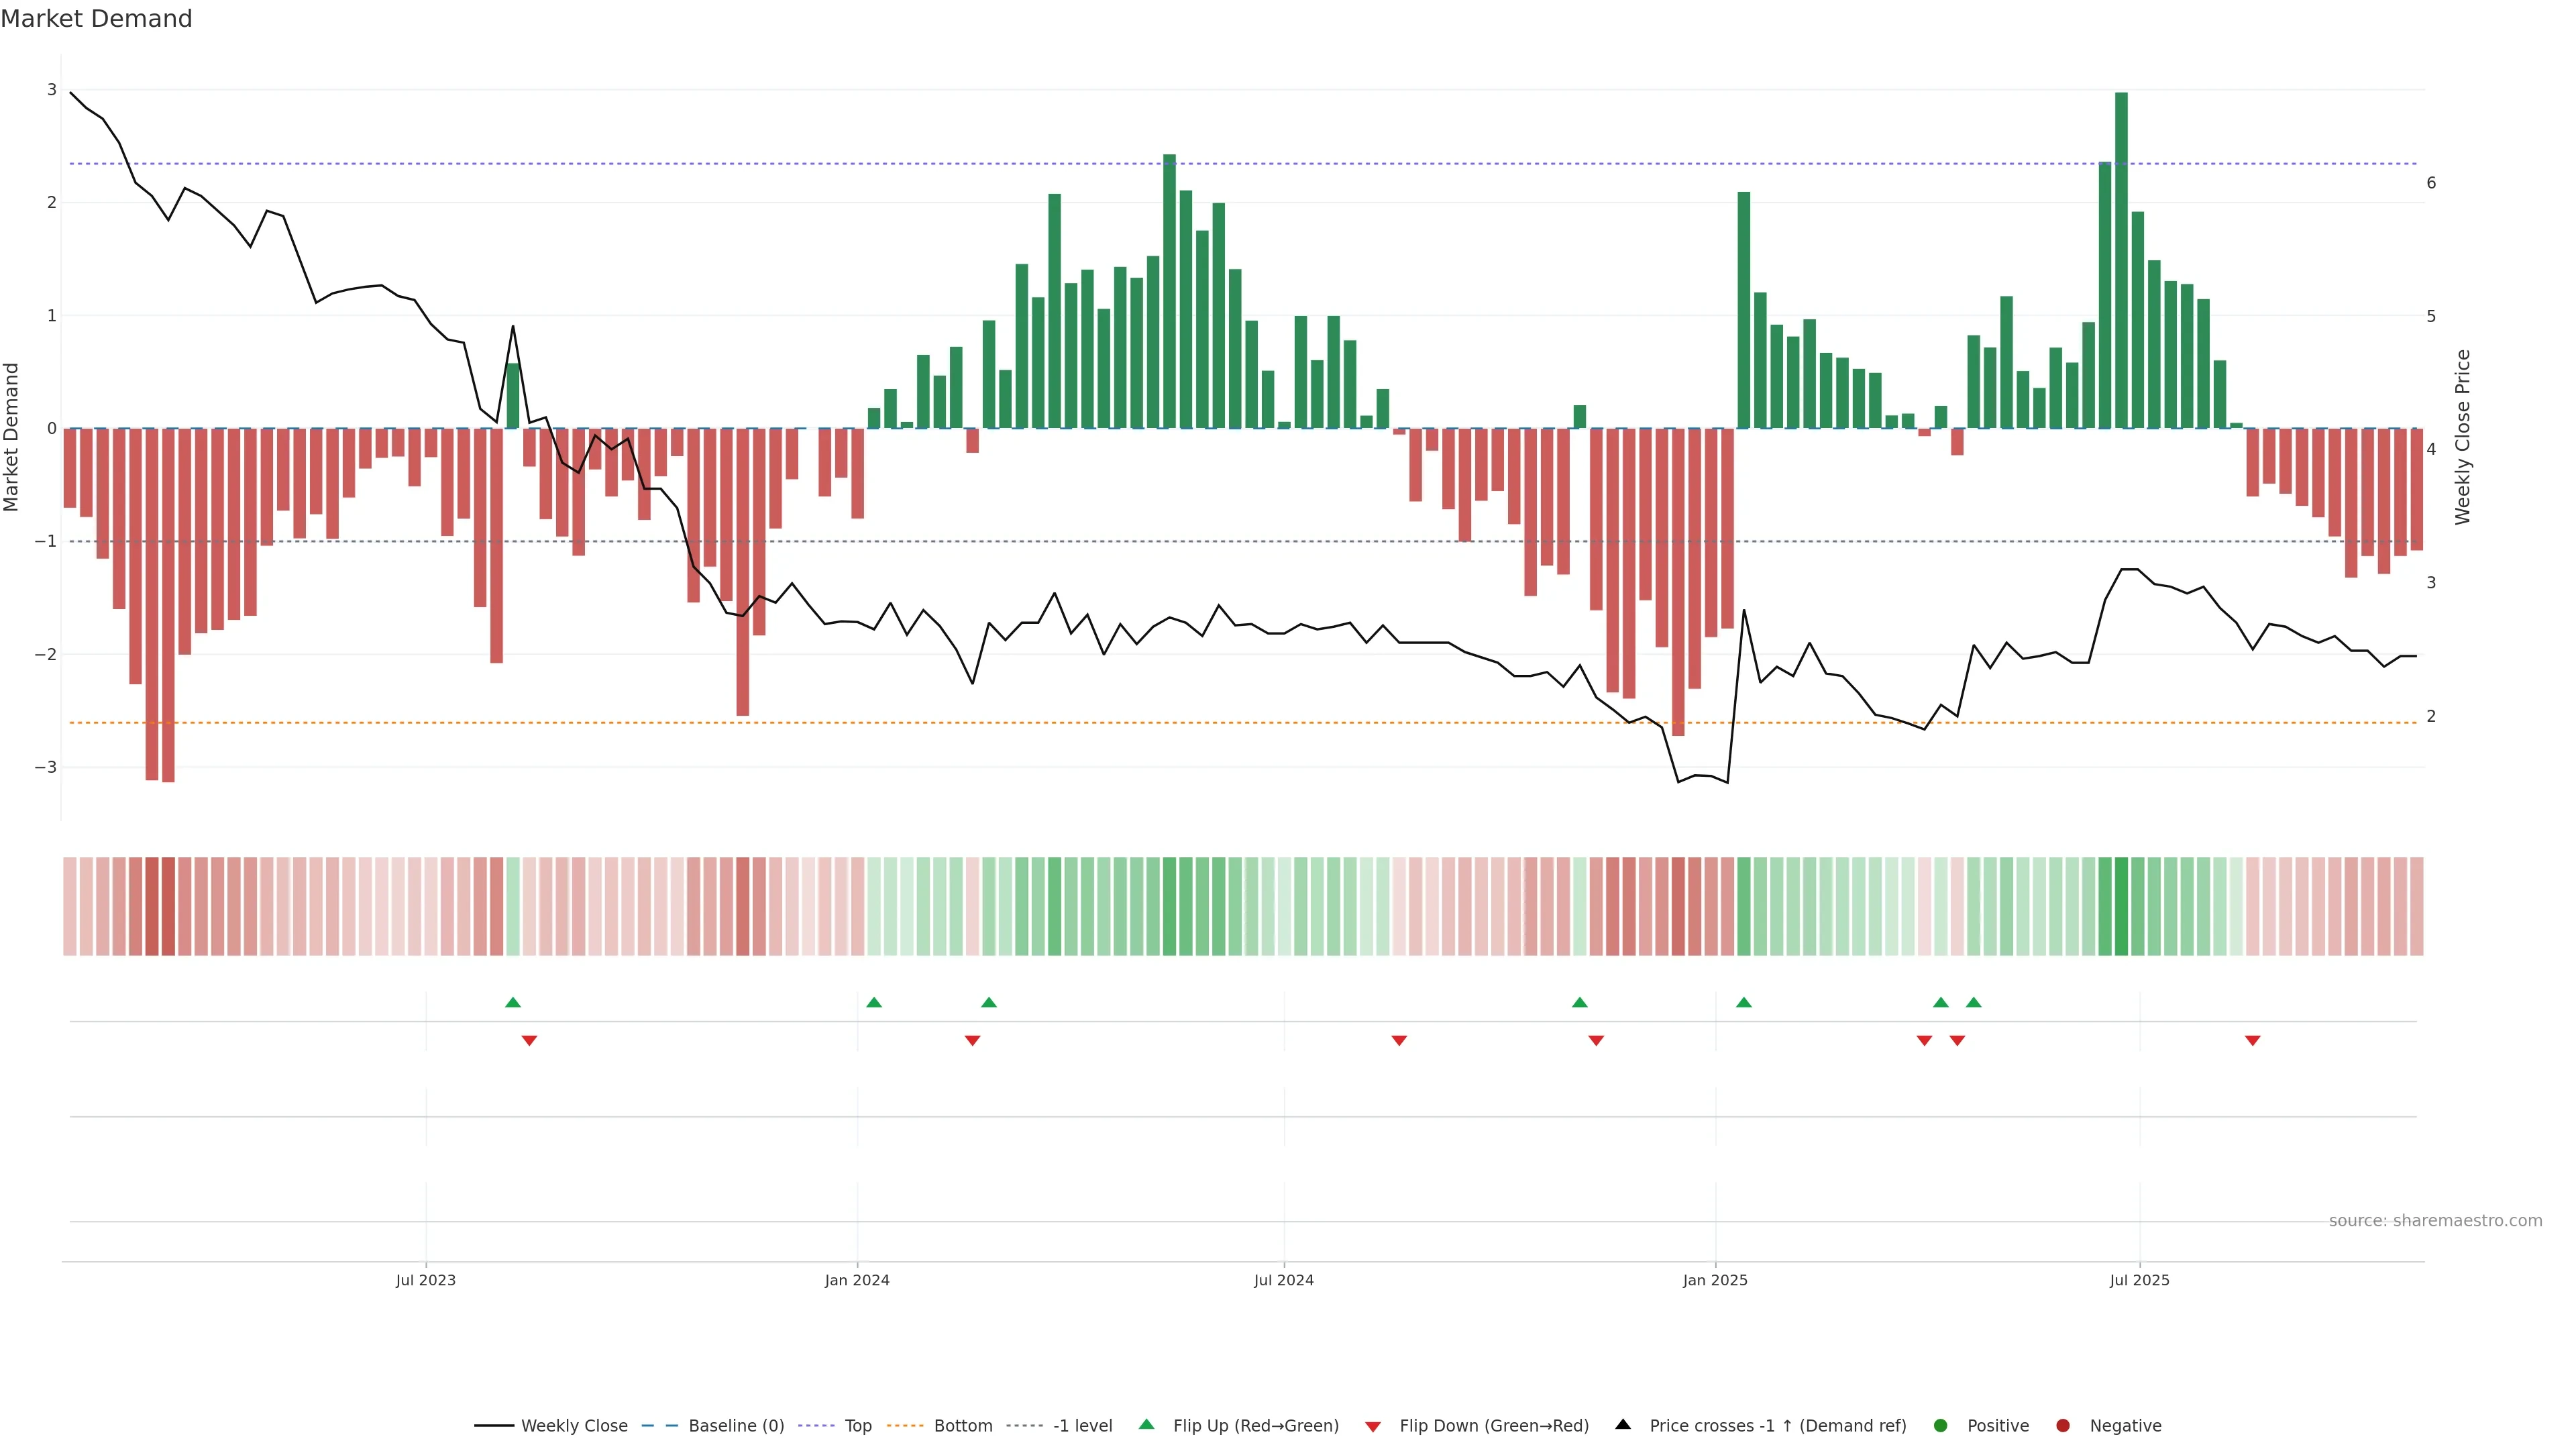Hide the Top dotted line legend item

click(x=857, y=1426)
